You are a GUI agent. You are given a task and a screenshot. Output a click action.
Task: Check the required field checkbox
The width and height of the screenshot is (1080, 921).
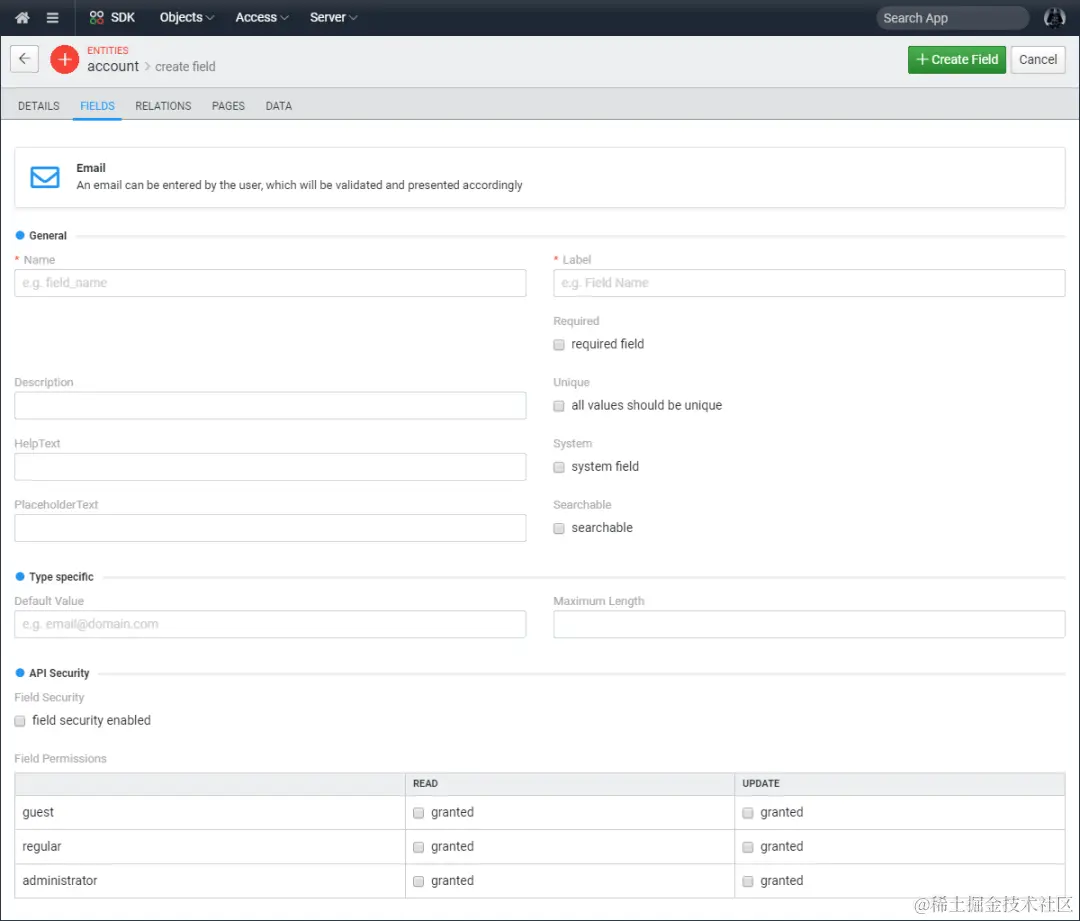coord(559,344)
